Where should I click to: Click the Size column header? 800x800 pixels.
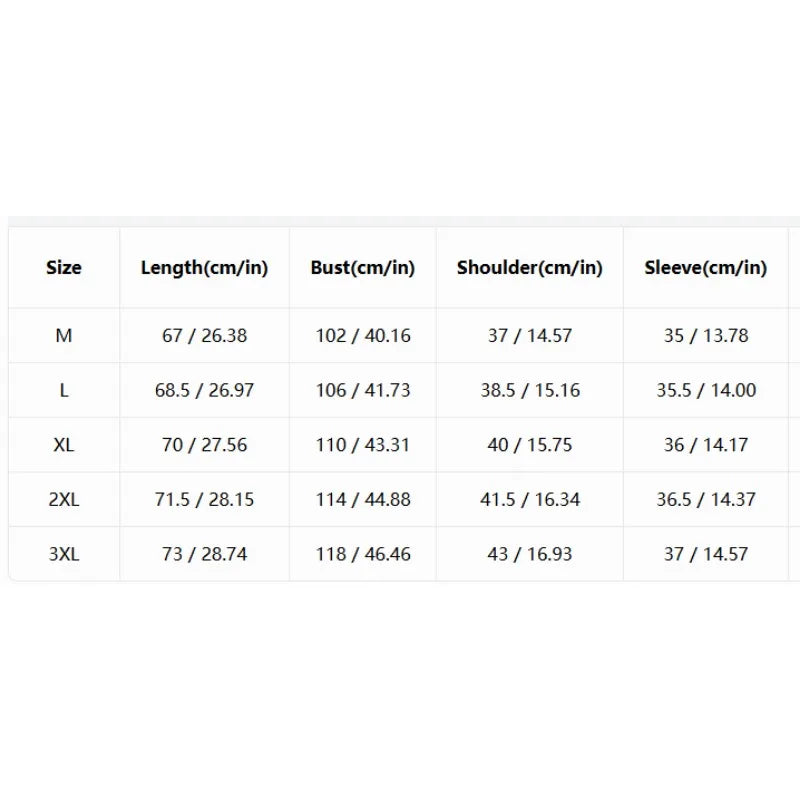pos(64,267)
